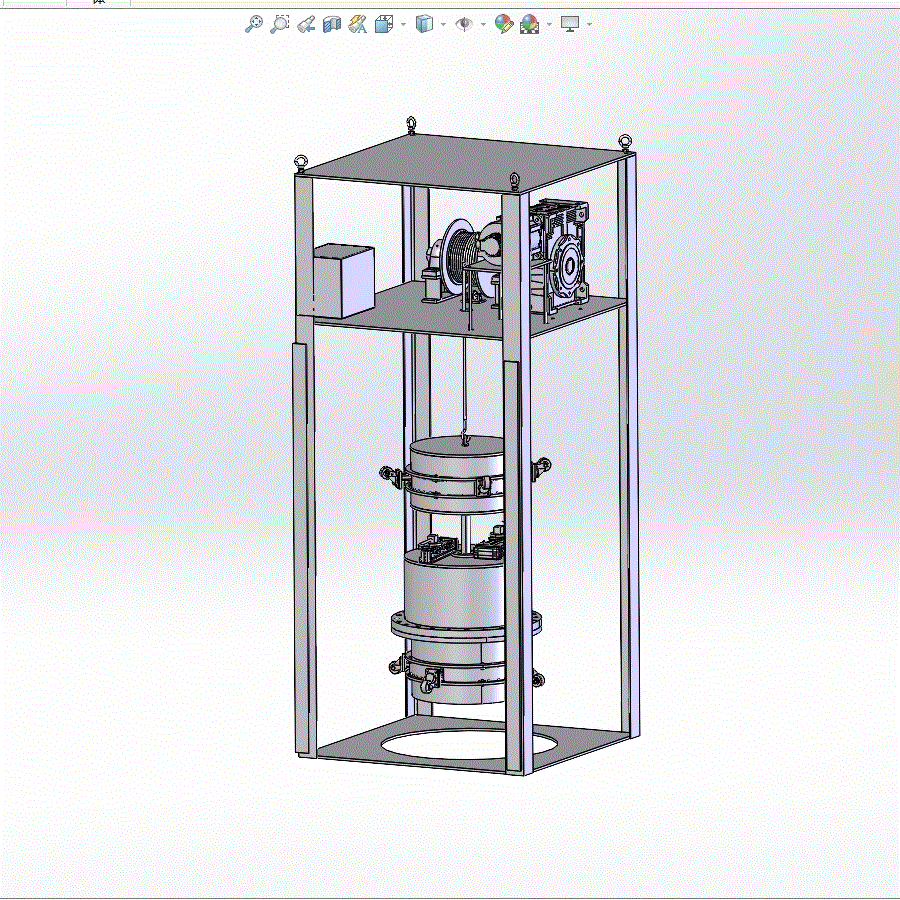Viewport: 900px width, 900px height.
Task: Toggle the Hide/Show Items eye icon
Action: pyautogui.click(x=464, y=24)
